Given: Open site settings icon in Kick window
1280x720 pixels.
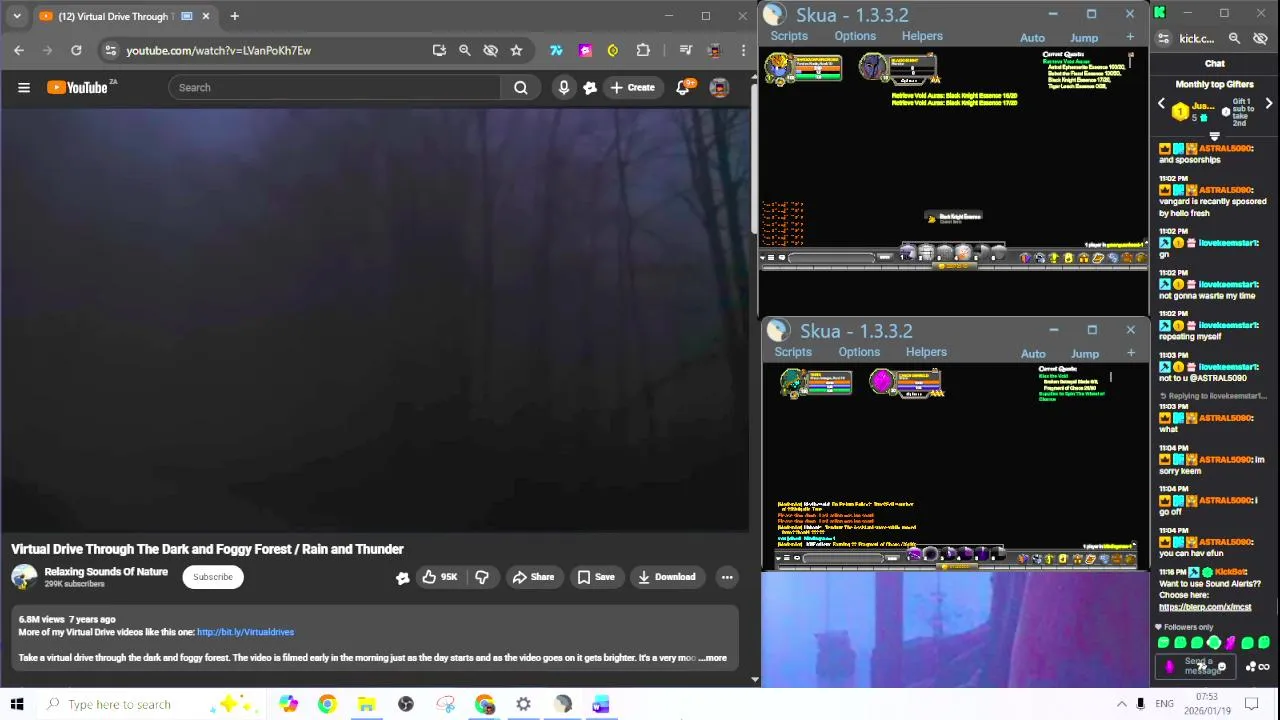Looking at the screenshot, I should (1163, 38).
